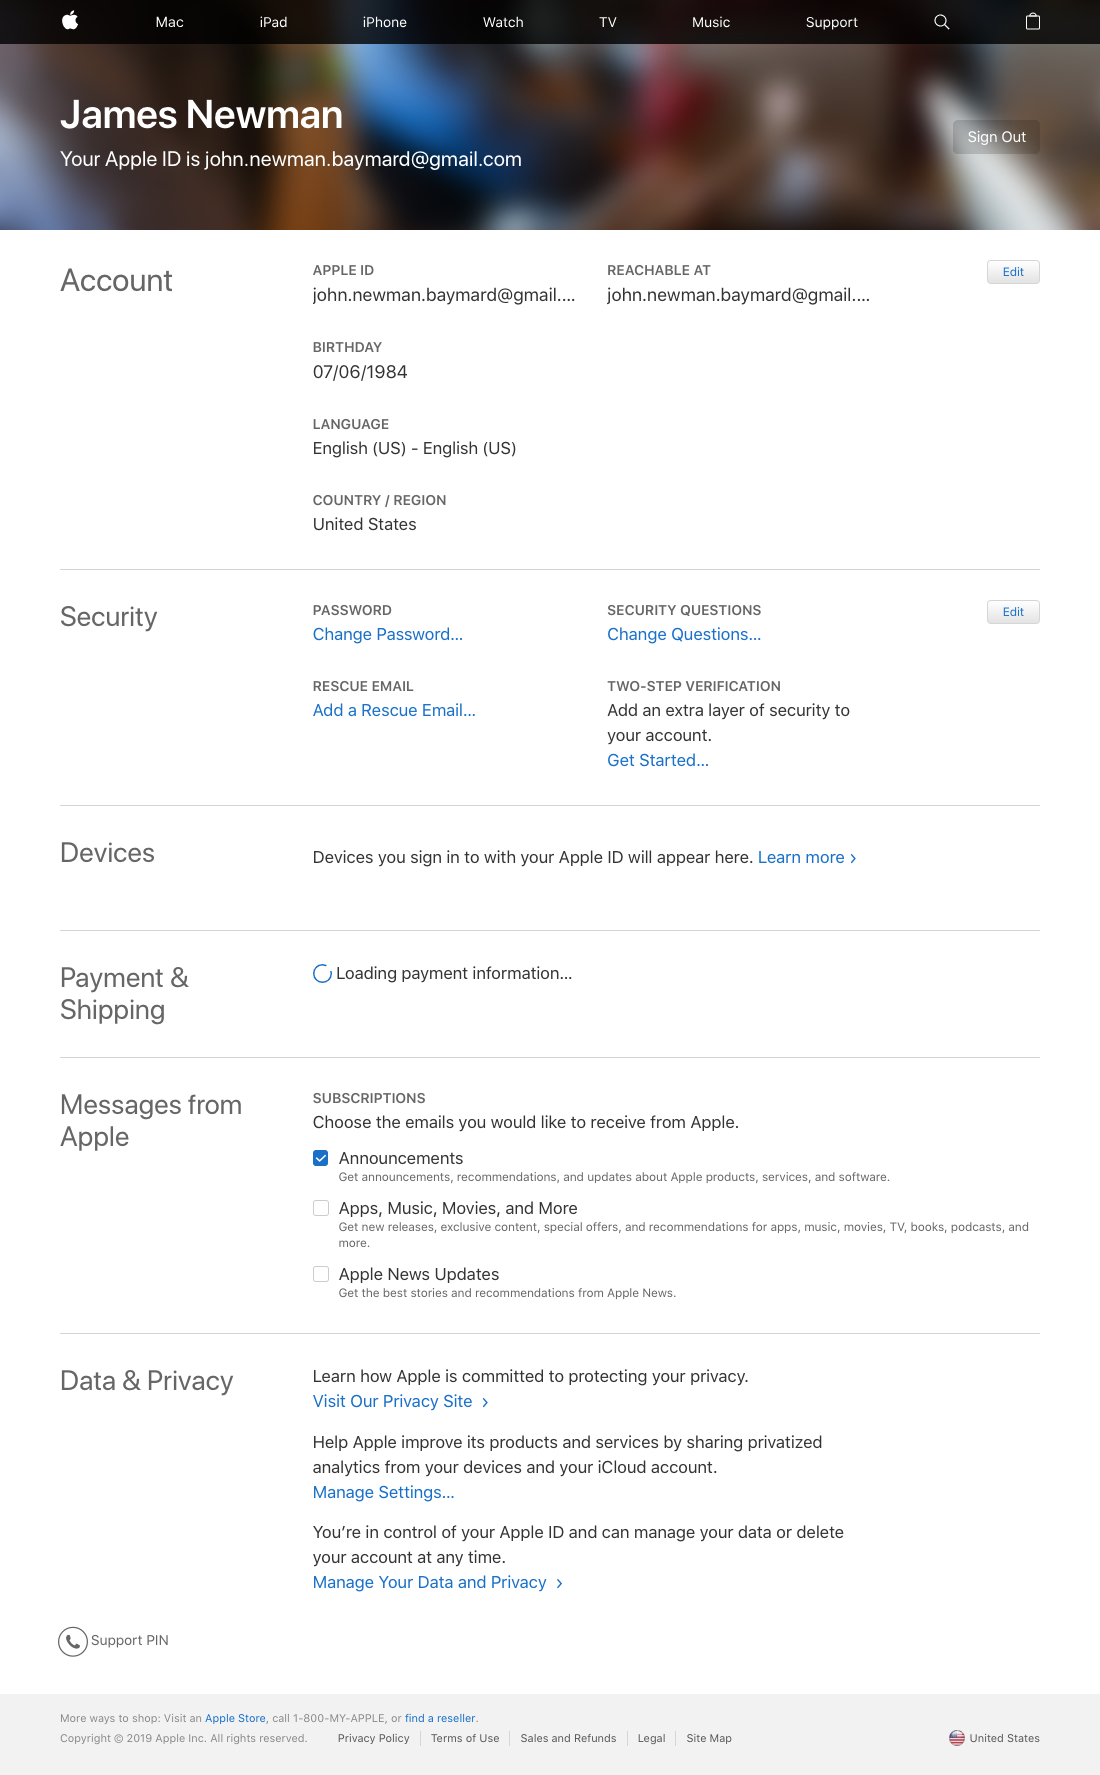Screen dimensions: 1100x1775
Task: Add a Rescue Email
Action: [x=393, y=710]
